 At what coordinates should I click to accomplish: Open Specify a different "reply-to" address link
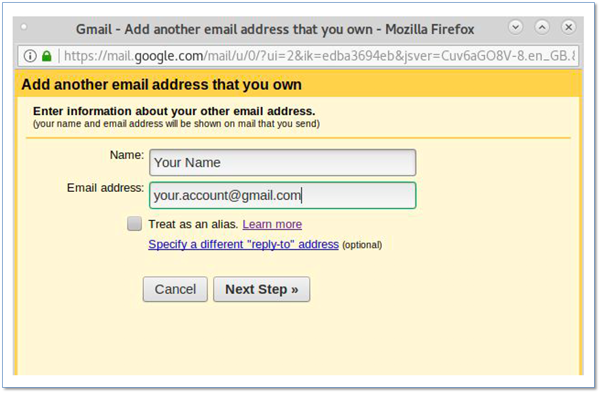click(x=243, y=244)
